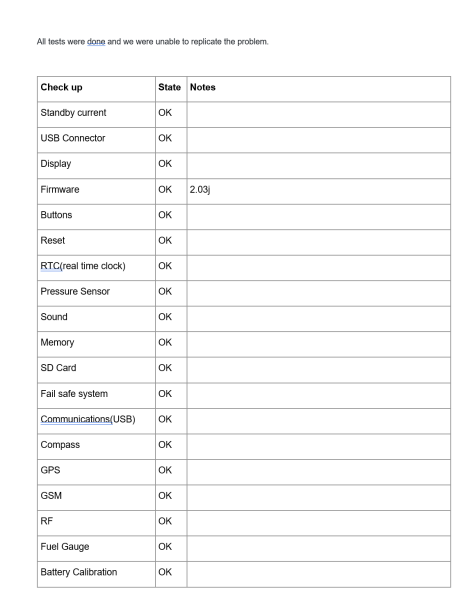
Task: Click the Compass row label
Action: (60, 445)
